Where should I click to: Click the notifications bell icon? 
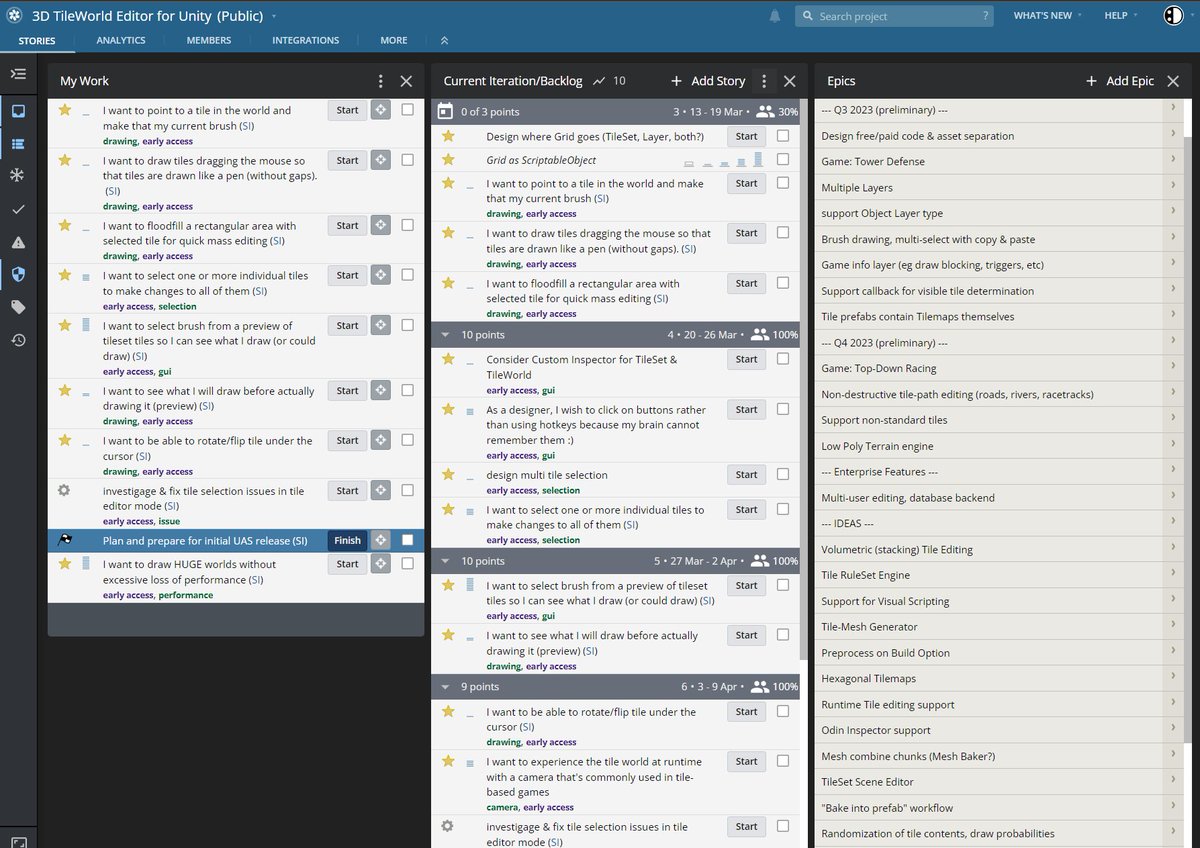tap(775, 16)
